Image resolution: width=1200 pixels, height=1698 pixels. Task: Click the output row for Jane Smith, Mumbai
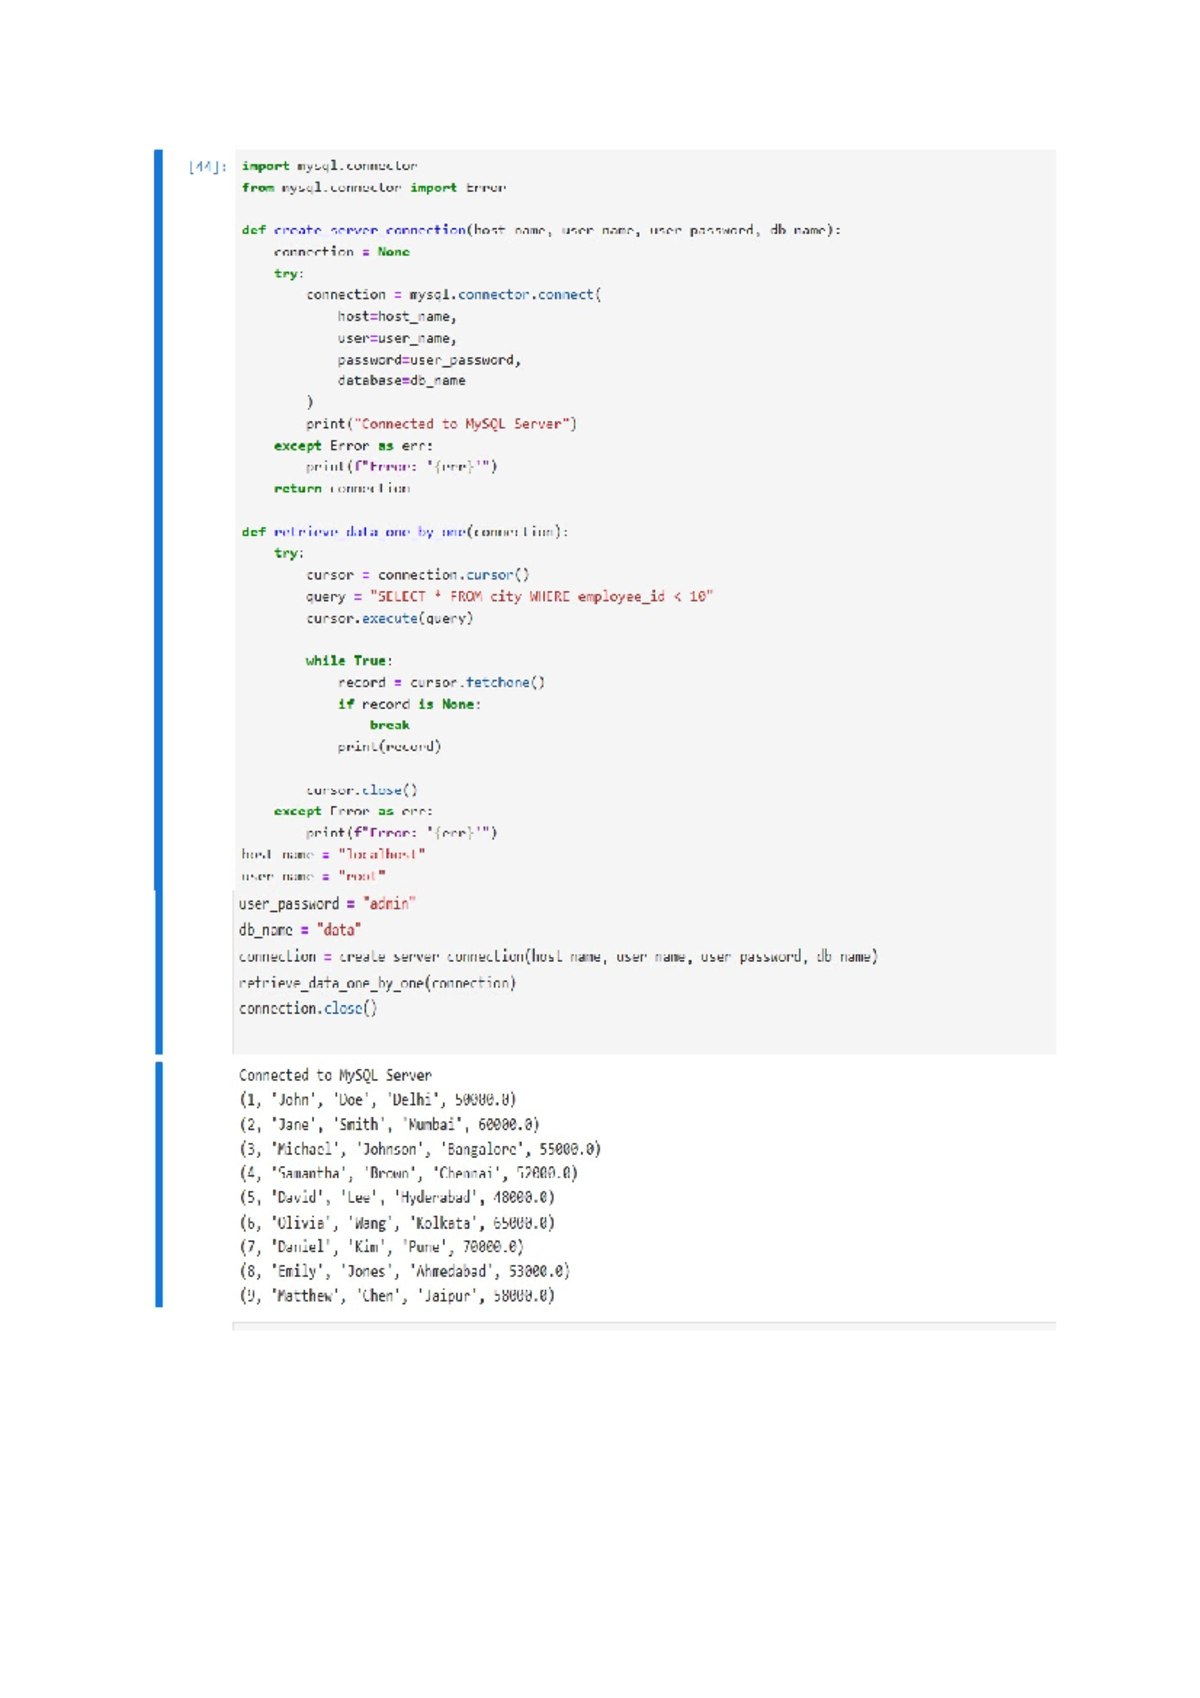coord(389,1125)
